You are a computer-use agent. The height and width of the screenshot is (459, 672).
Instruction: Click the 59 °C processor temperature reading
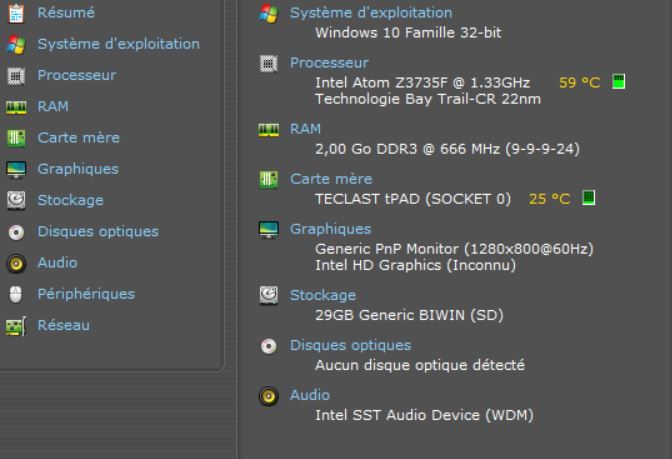click(x=579, y=82)
